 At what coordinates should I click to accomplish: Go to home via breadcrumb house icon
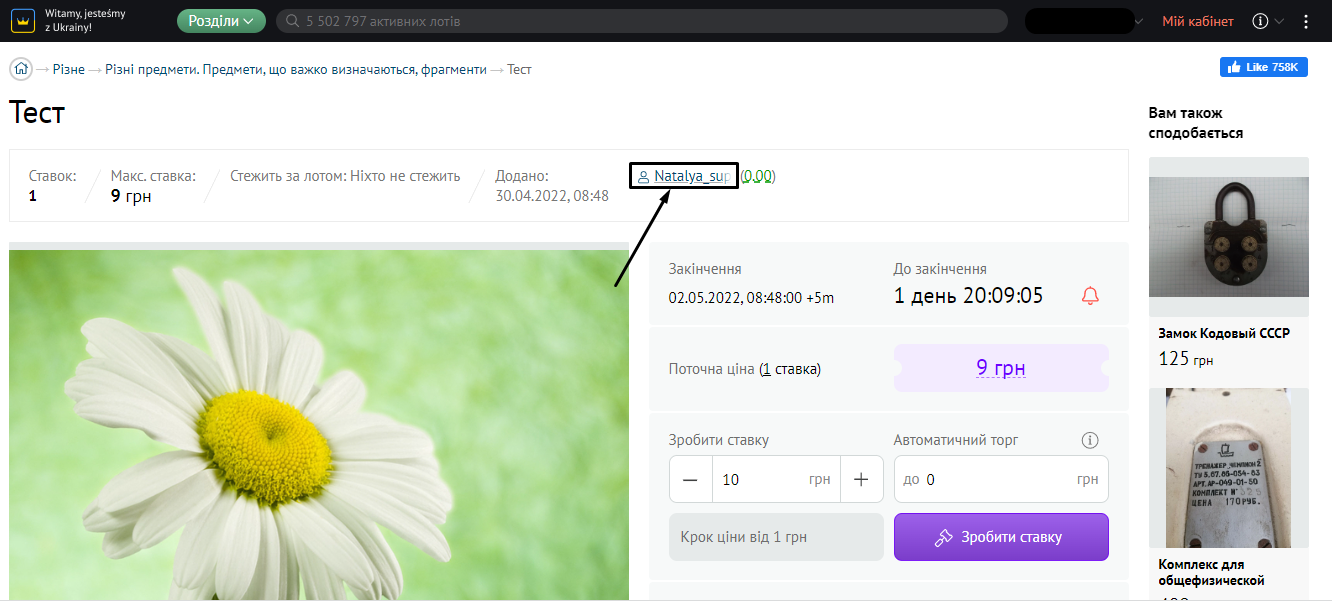click(x=21, y=70)
